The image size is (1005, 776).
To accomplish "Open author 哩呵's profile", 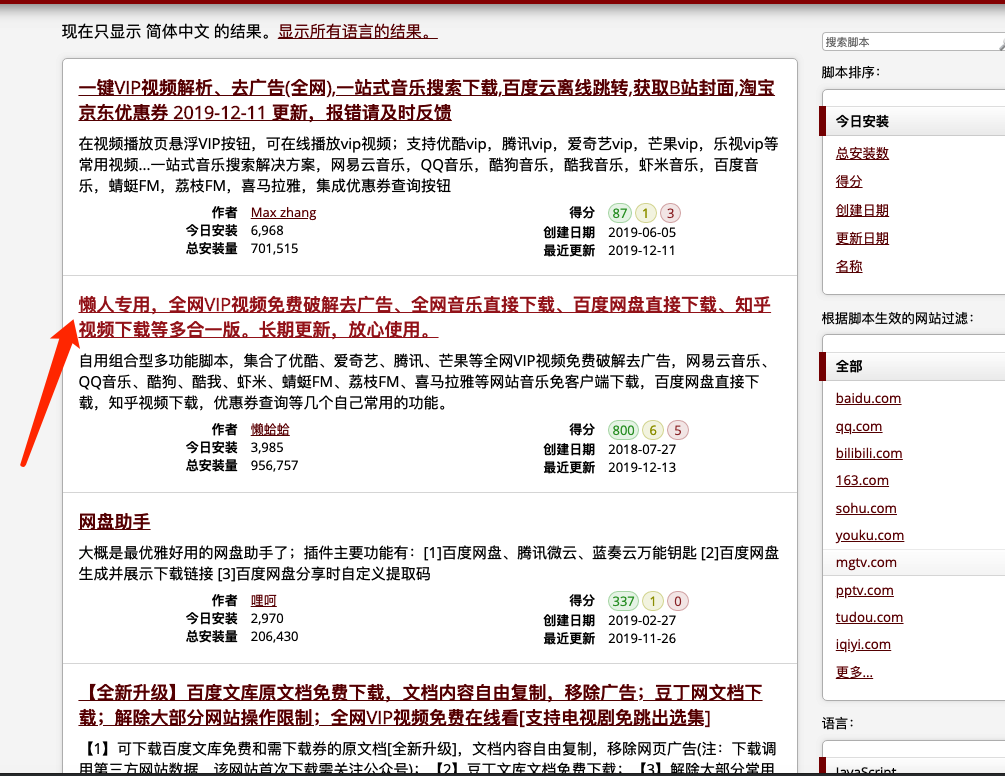I will click(263, 600).
